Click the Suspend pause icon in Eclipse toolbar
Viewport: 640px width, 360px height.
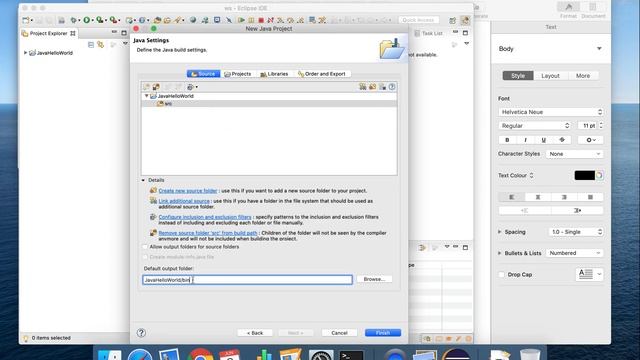click(x=251, y=20)
